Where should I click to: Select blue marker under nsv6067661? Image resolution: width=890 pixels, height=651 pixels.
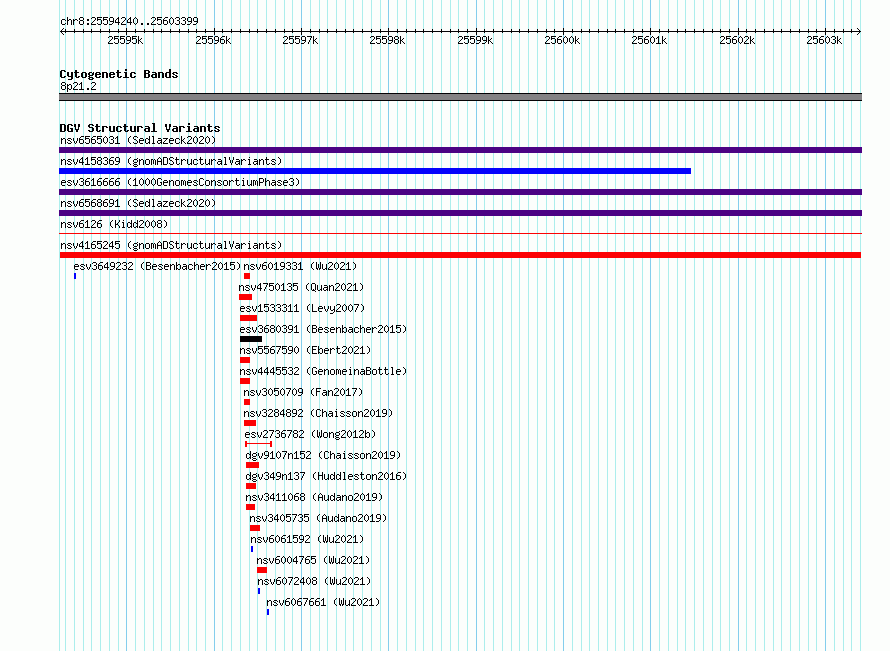pyautogui.click(x=268, y=612)
